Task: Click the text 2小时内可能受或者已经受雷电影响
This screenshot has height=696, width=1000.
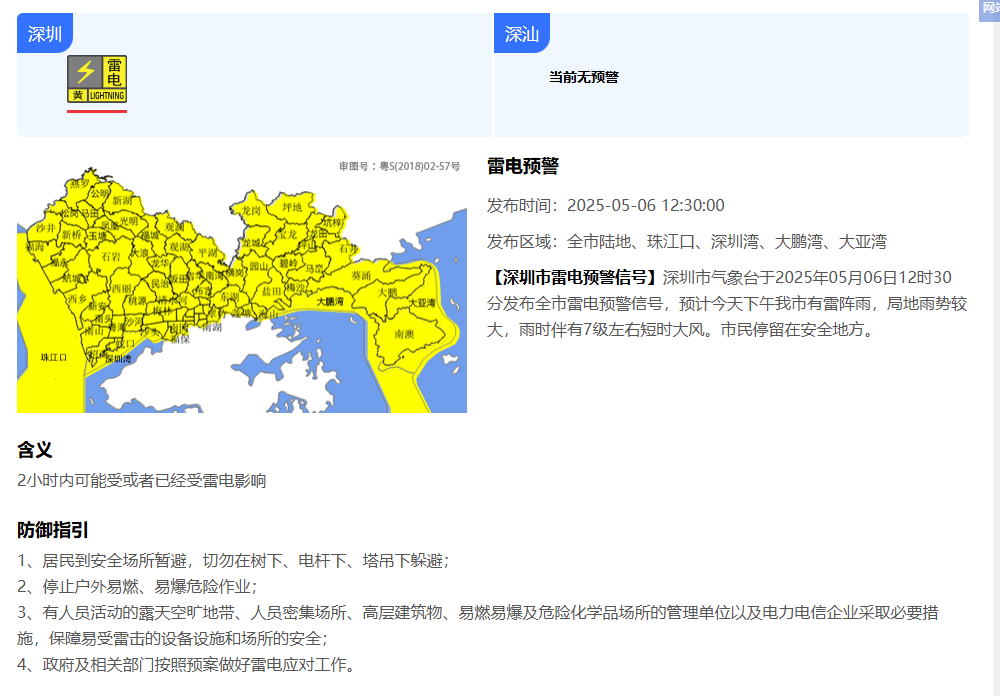Action: 142,480
